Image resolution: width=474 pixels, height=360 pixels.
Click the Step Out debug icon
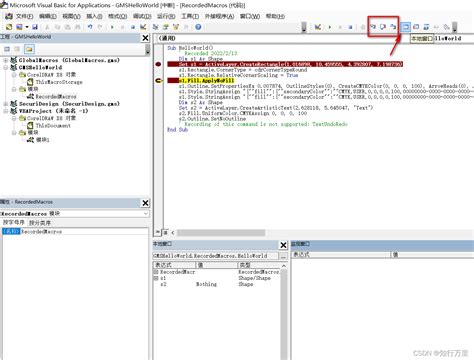[394, 27]
